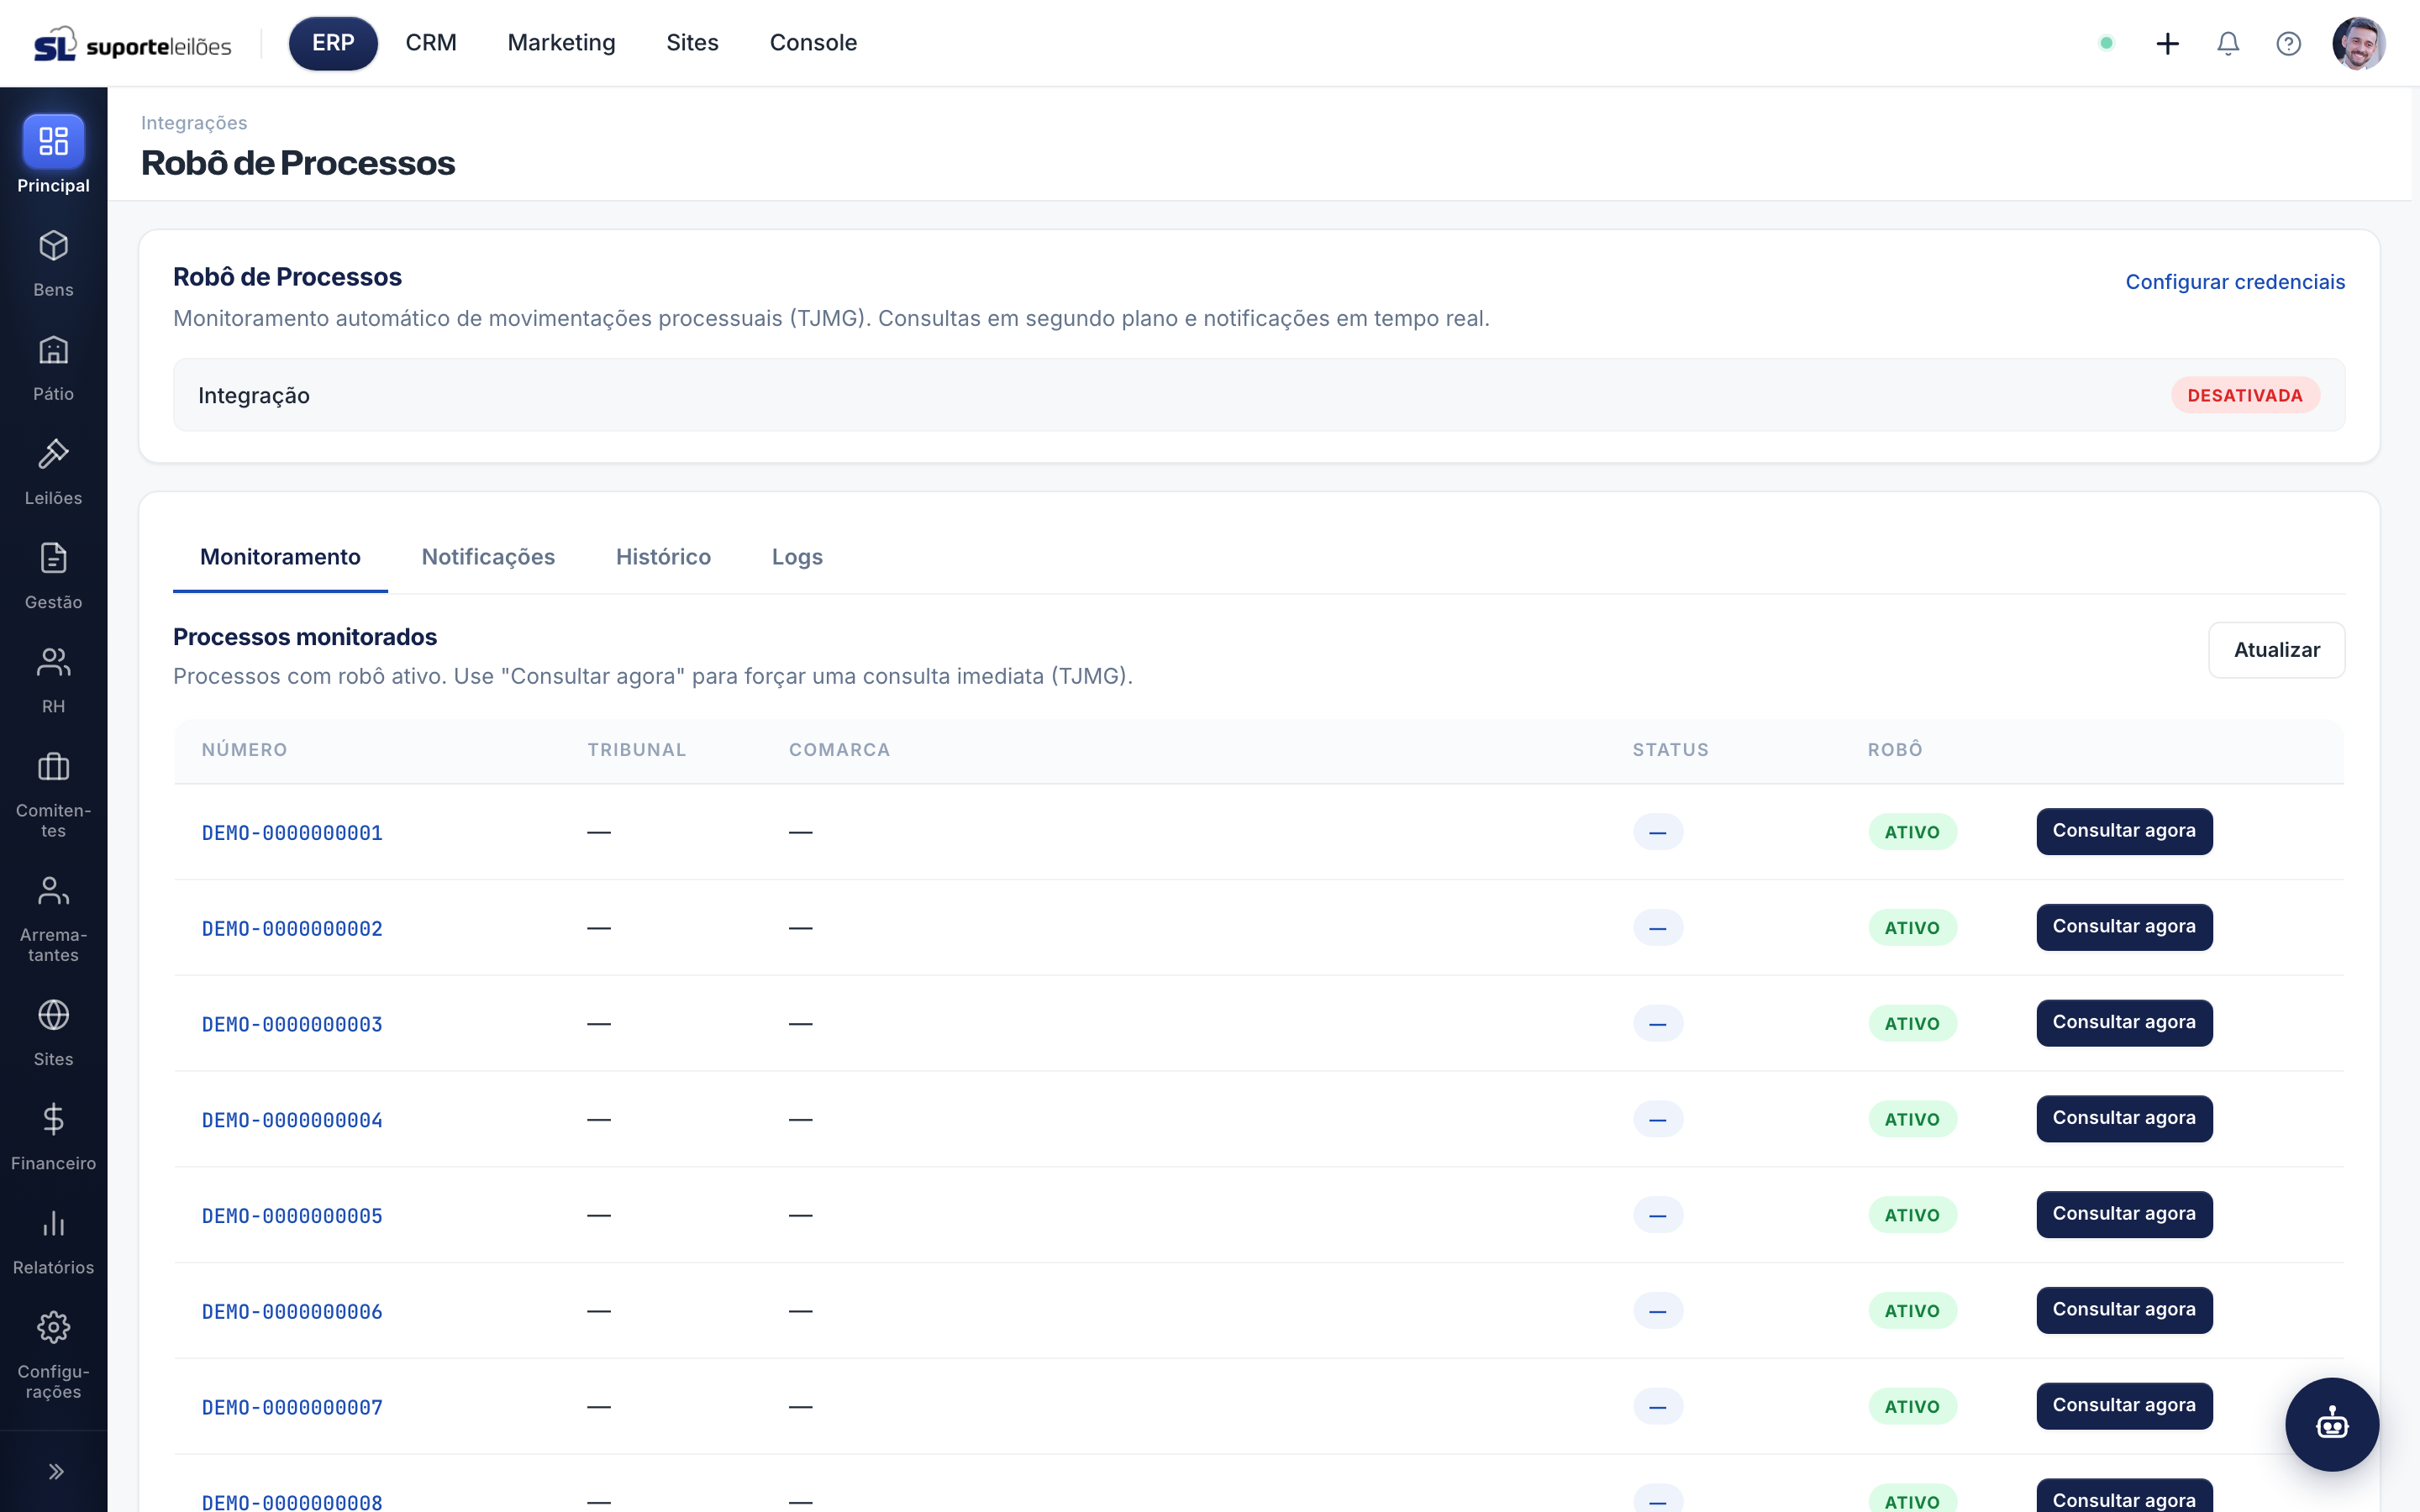Click the Configurar credenciais link
This screenshot has width=2420, height=1512.
(2235, 282)
